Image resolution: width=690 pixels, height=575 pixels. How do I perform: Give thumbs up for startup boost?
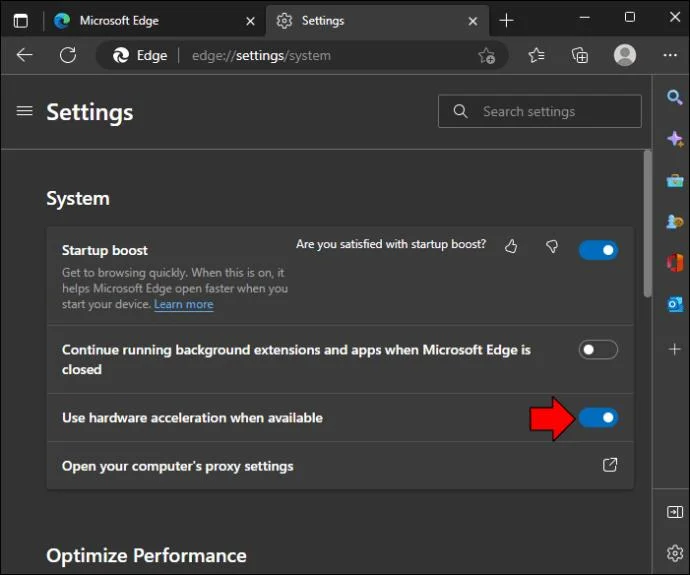(x=511, y=246)
